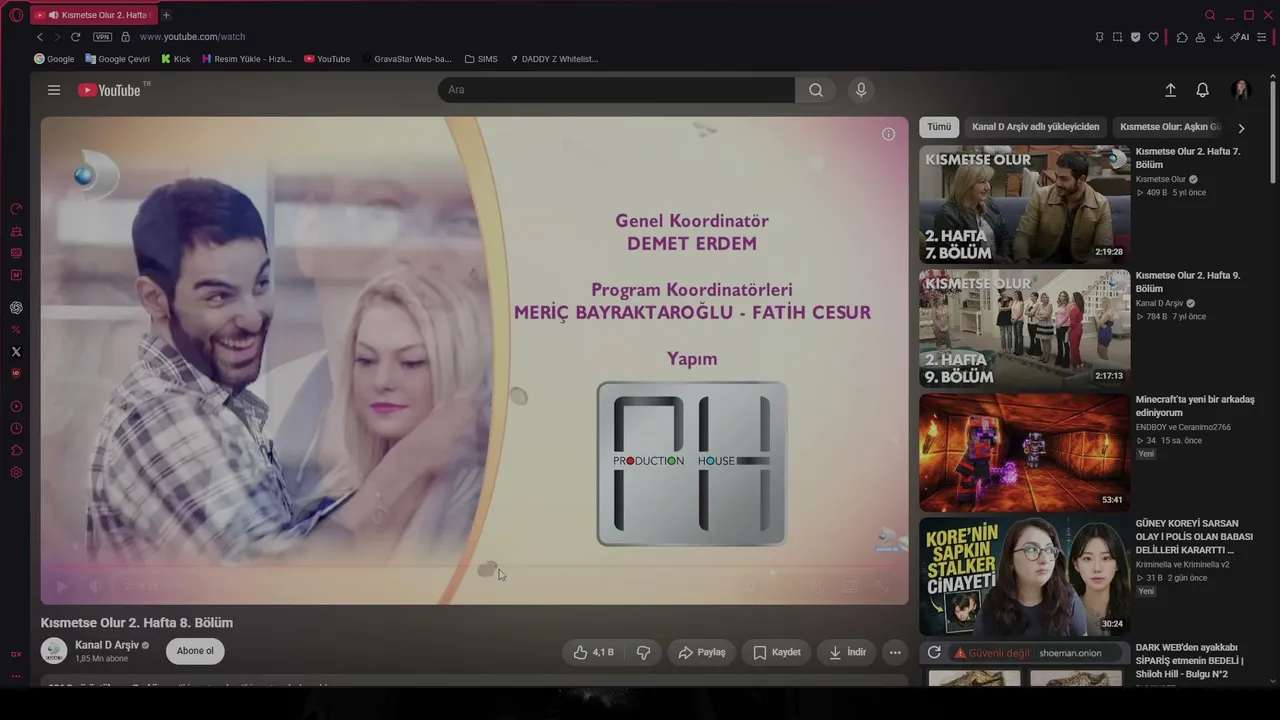Open the browser downloads icon
Screen dimensions: 1280x720
pyautogui.click(x=1218, y=37)
